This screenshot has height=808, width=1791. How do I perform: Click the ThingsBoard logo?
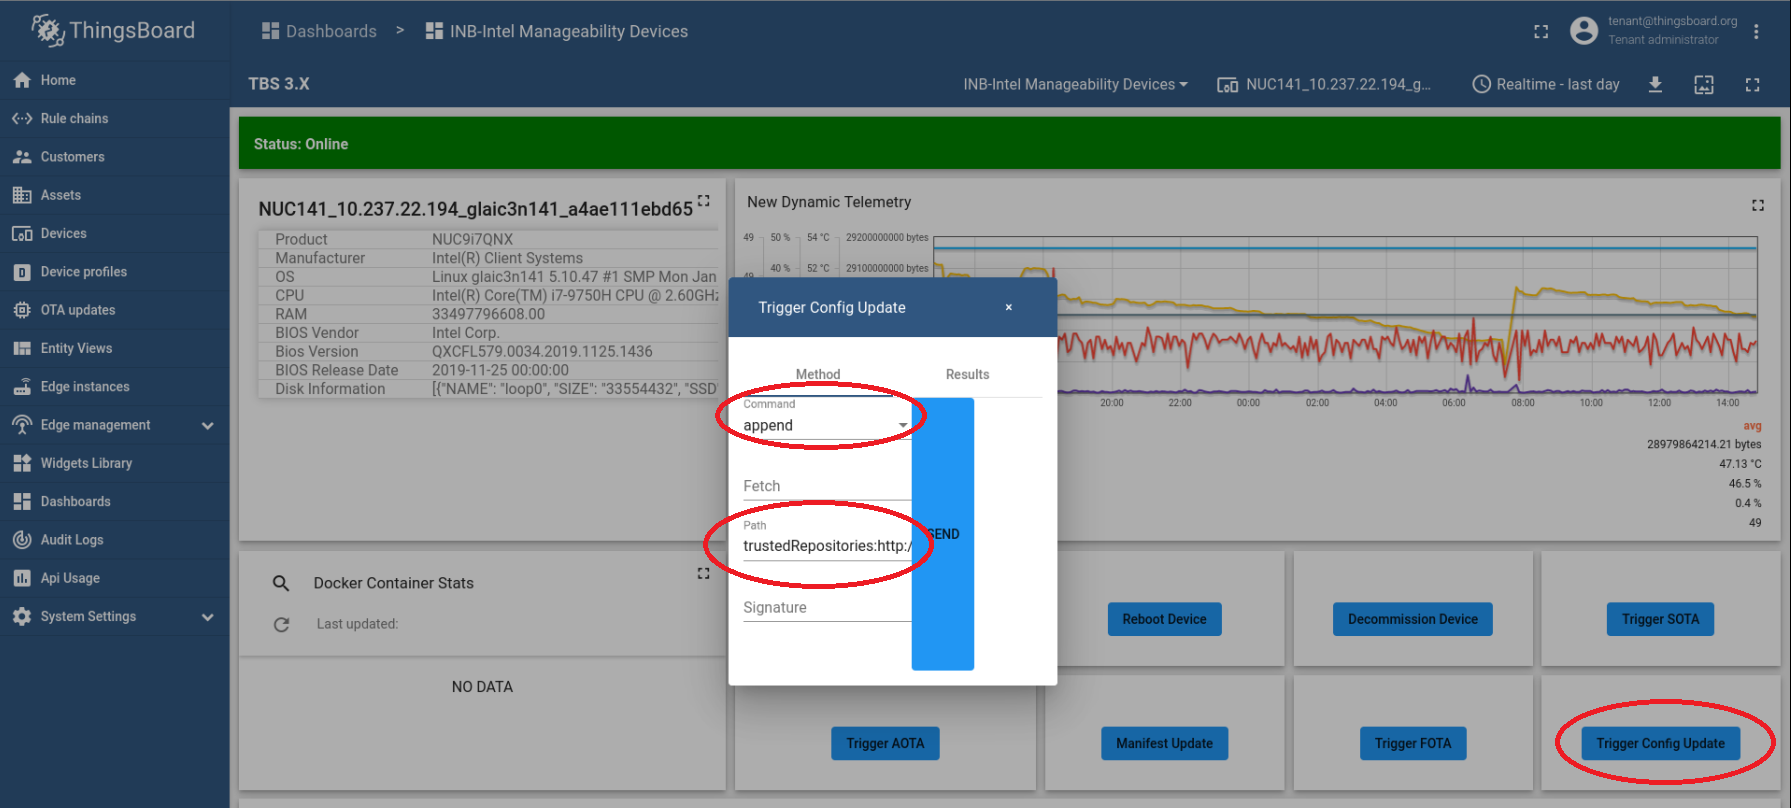(113, 31)
